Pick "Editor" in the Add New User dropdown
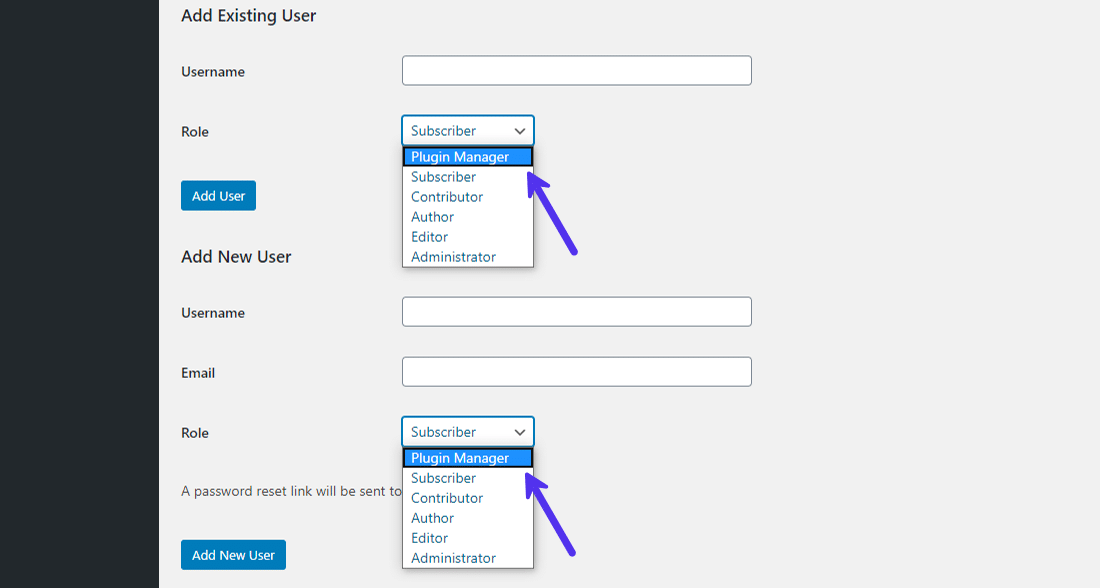1100x588 pixels. 429,538
